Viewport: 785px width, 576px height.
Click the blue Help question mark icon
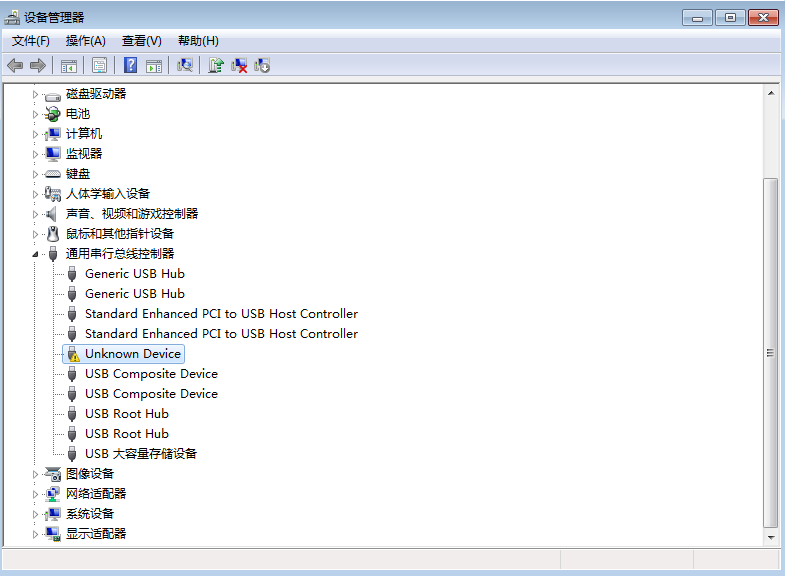[x=130, y=65]
